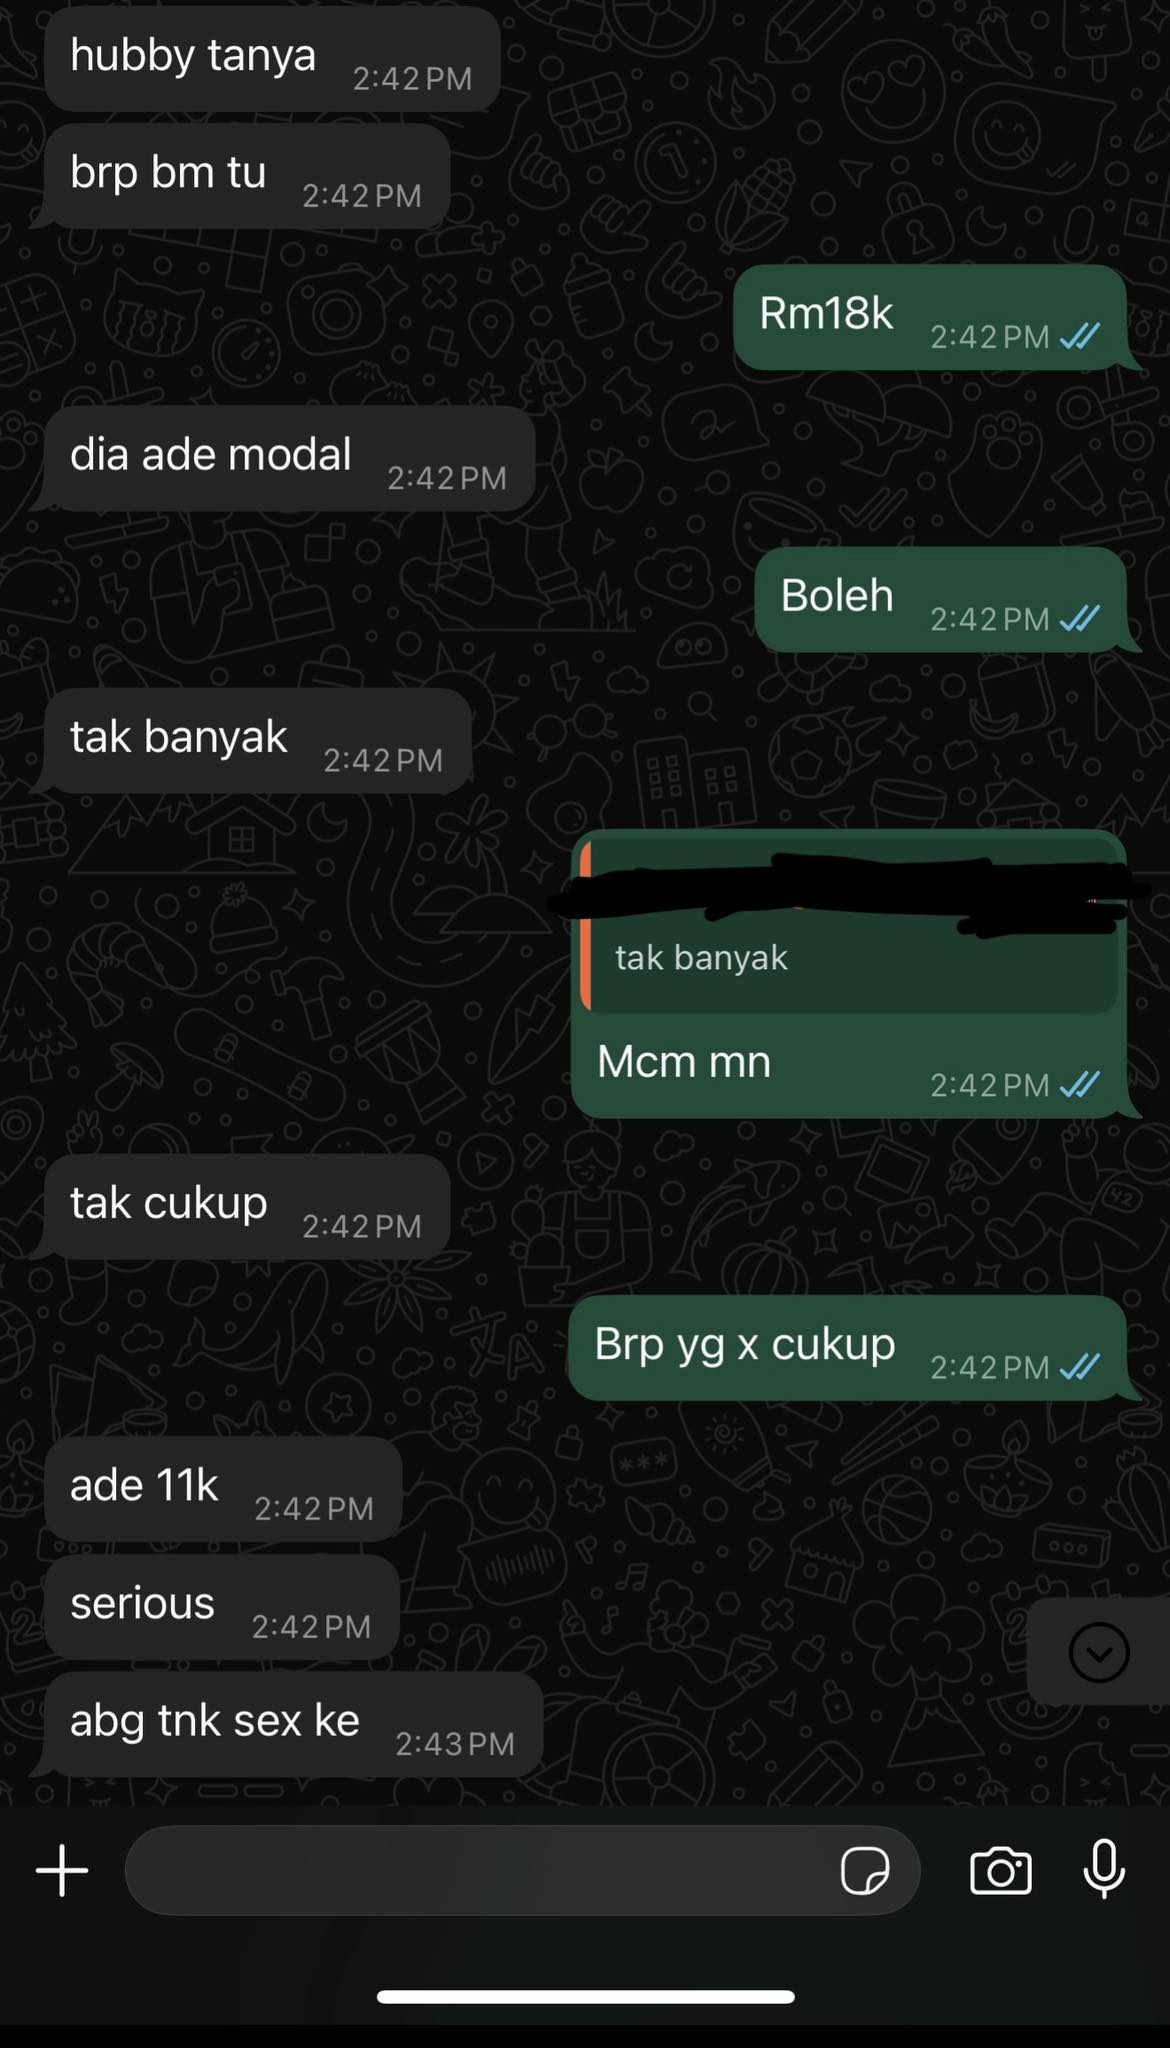Start voice recording with microphone icon
This screenshot has height=2048, width=1170.
1104,1868
